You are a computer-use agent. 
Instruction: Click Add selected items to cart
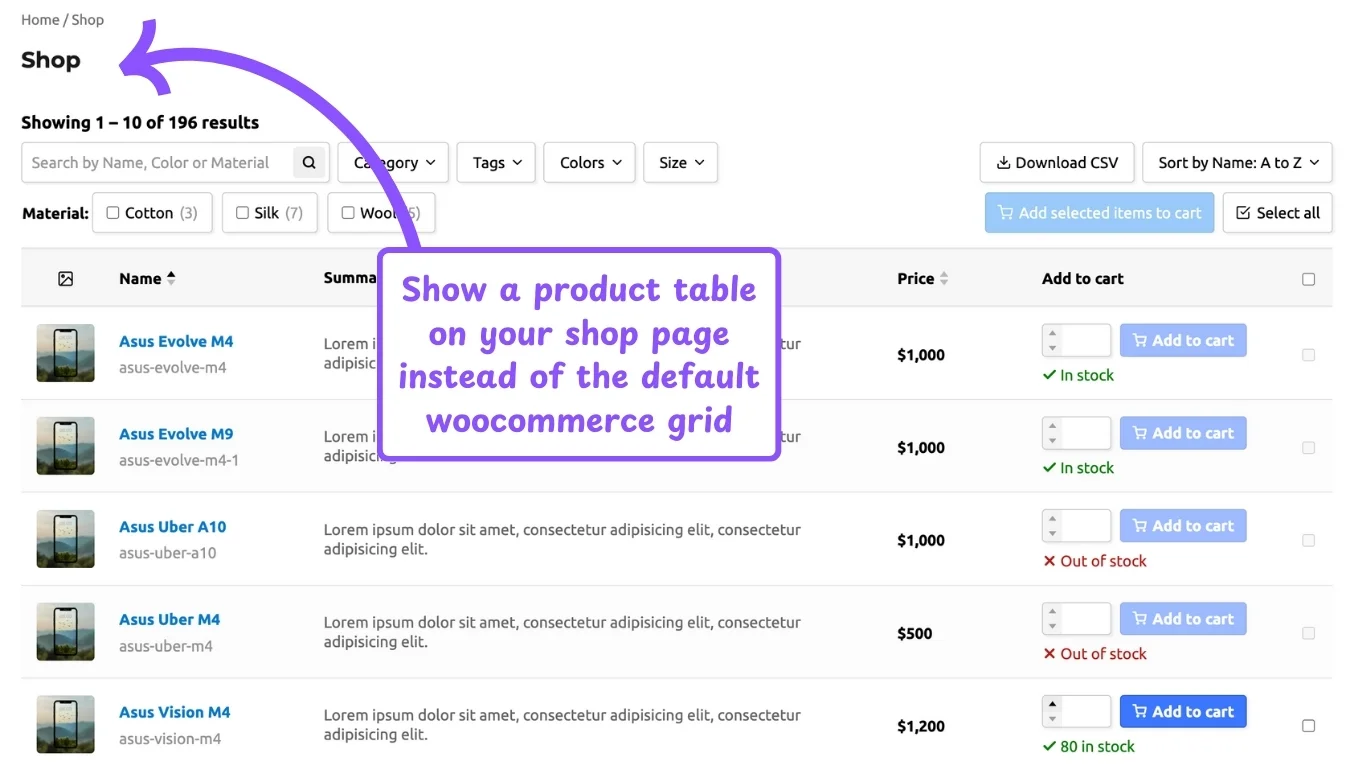click(1099, 213)
